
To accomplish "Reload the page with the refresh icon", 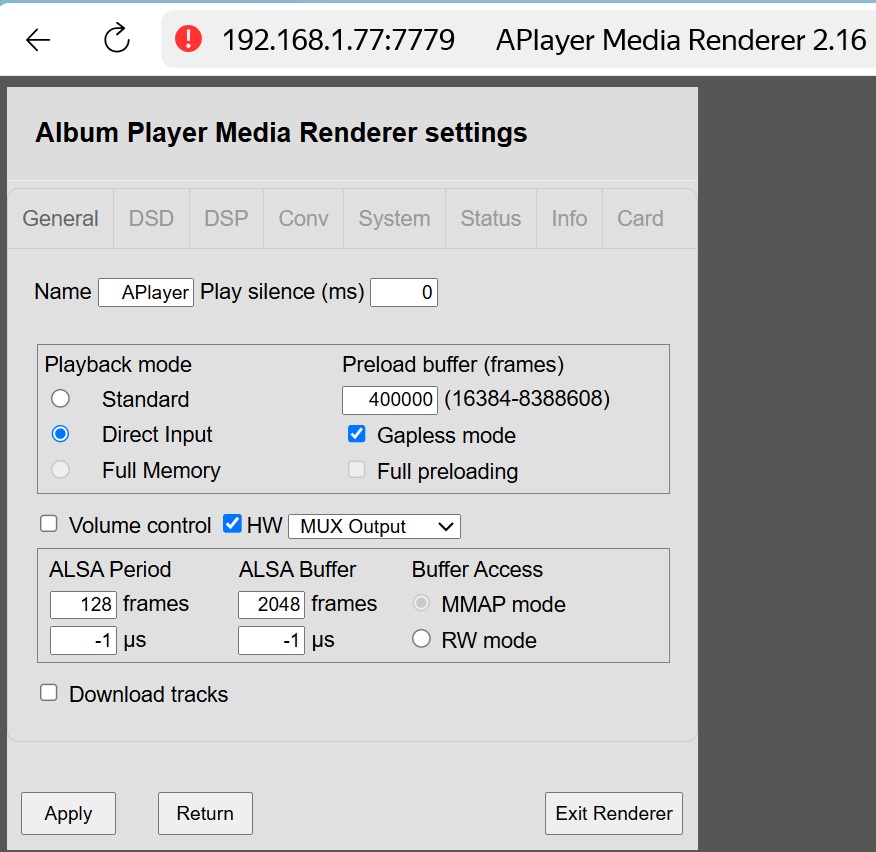I will (x=117, y=40).
